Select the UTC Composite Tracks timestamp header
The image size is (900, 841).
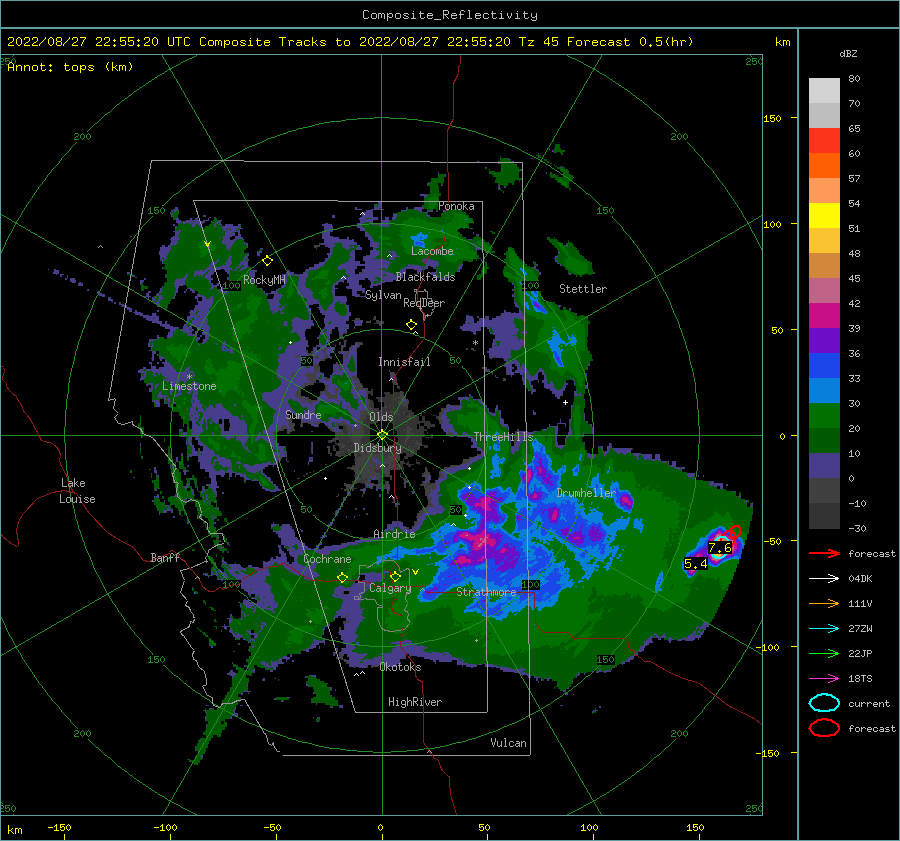[350, 42]
